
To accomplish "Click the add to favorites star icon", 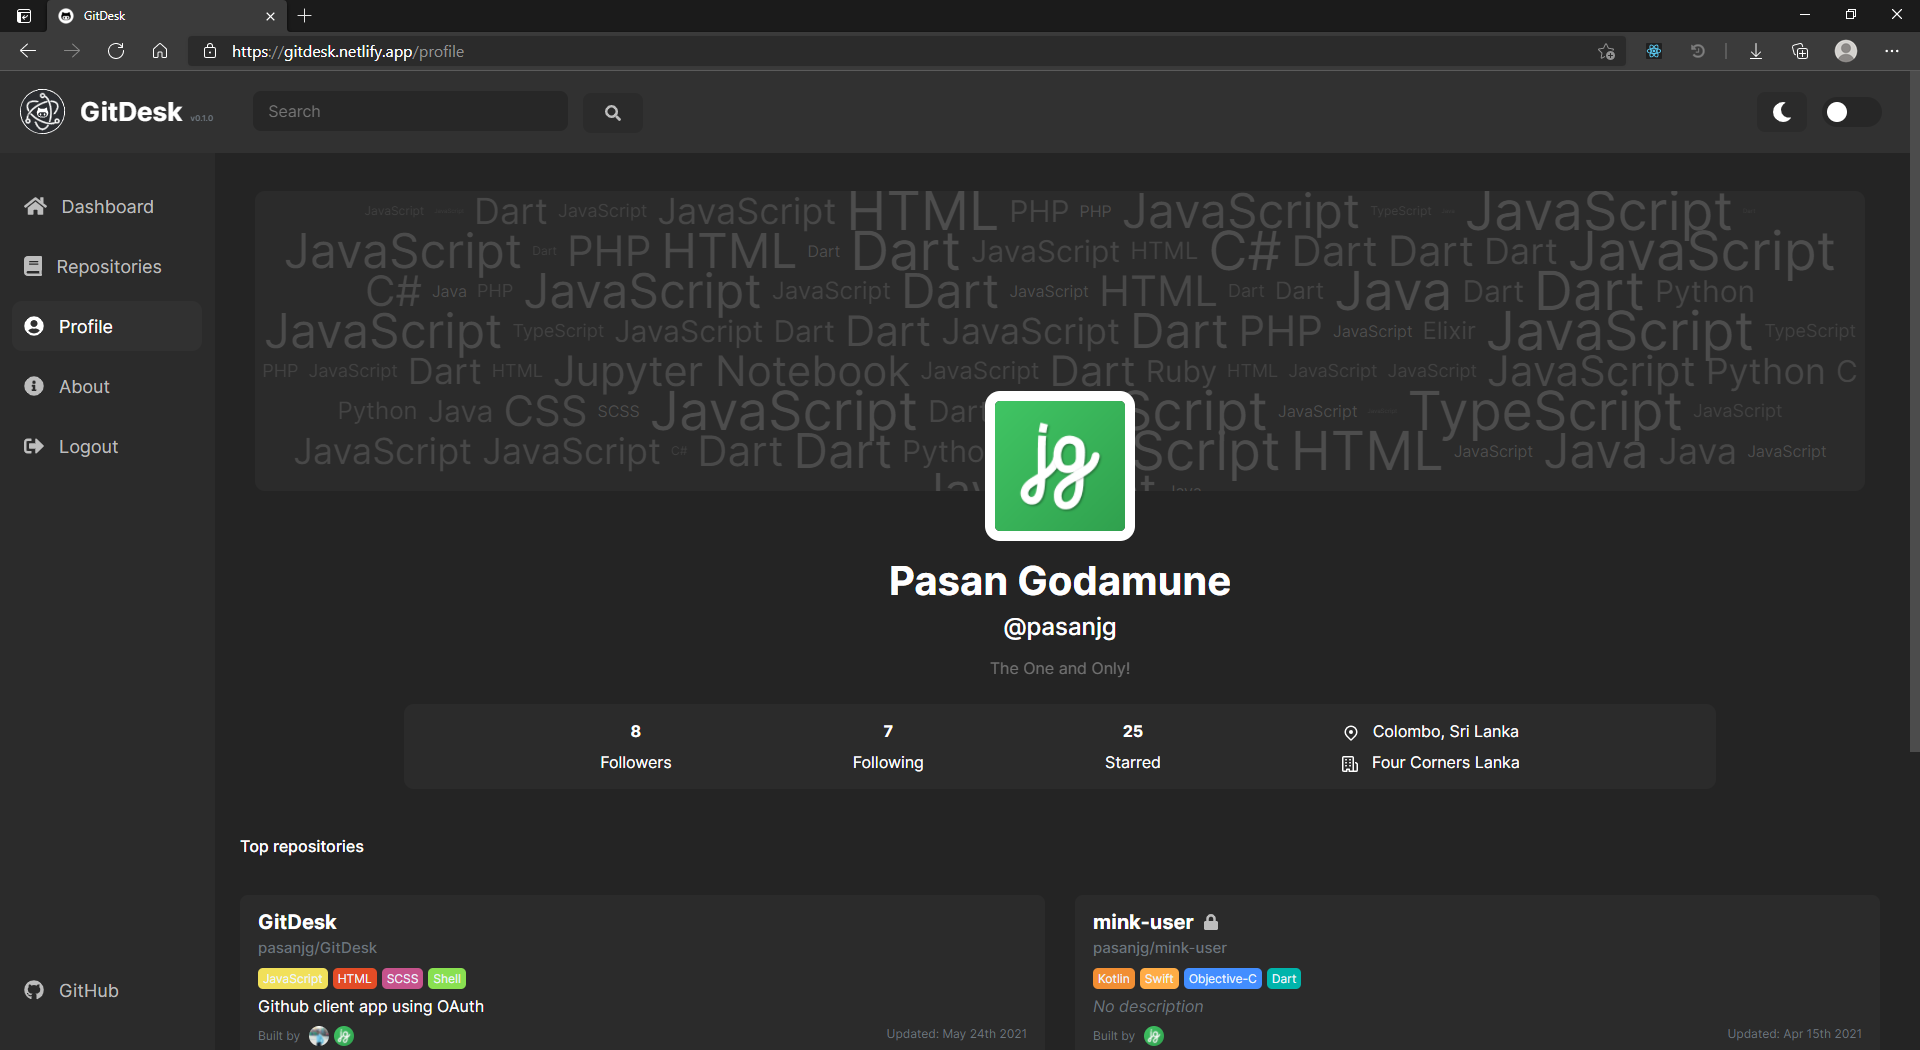I will 1606,51.
